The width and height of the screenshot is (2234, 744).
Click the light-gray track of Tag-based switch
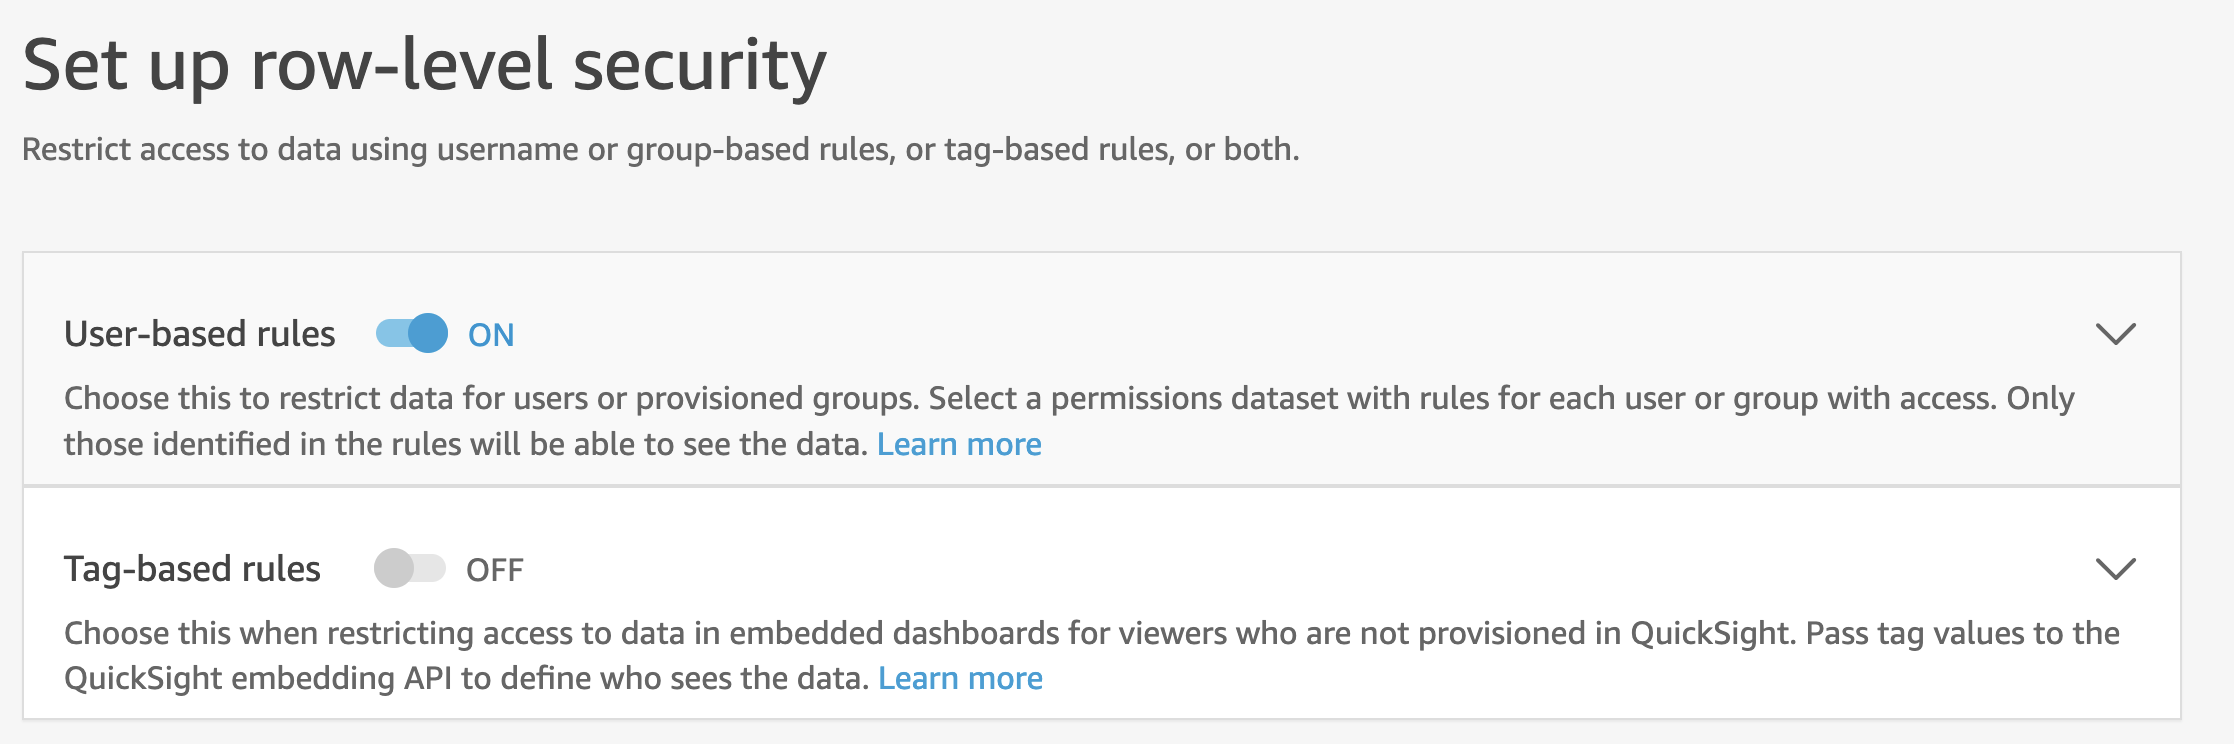pyautogui.click(x=432, y=569)
